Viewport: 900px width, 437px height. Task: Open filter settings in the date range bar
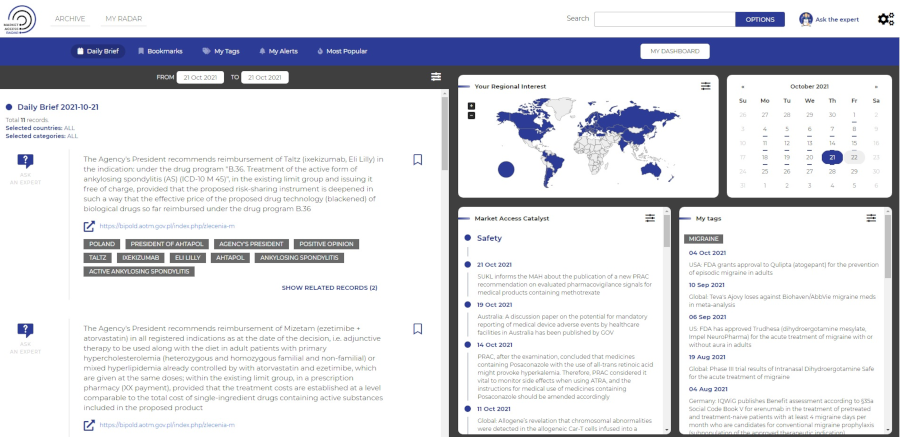(436, 76)
